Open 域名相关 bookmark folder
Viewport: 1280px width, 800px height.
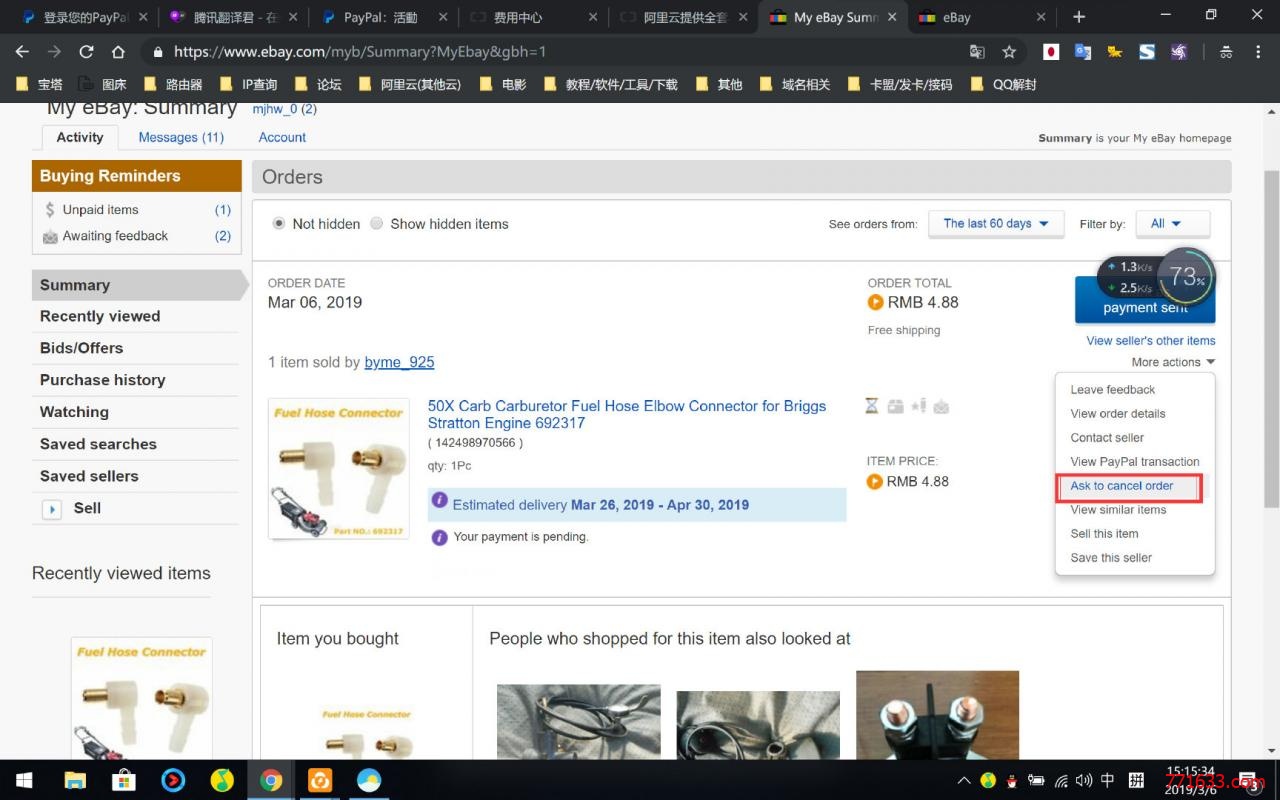tap(795, 85)
